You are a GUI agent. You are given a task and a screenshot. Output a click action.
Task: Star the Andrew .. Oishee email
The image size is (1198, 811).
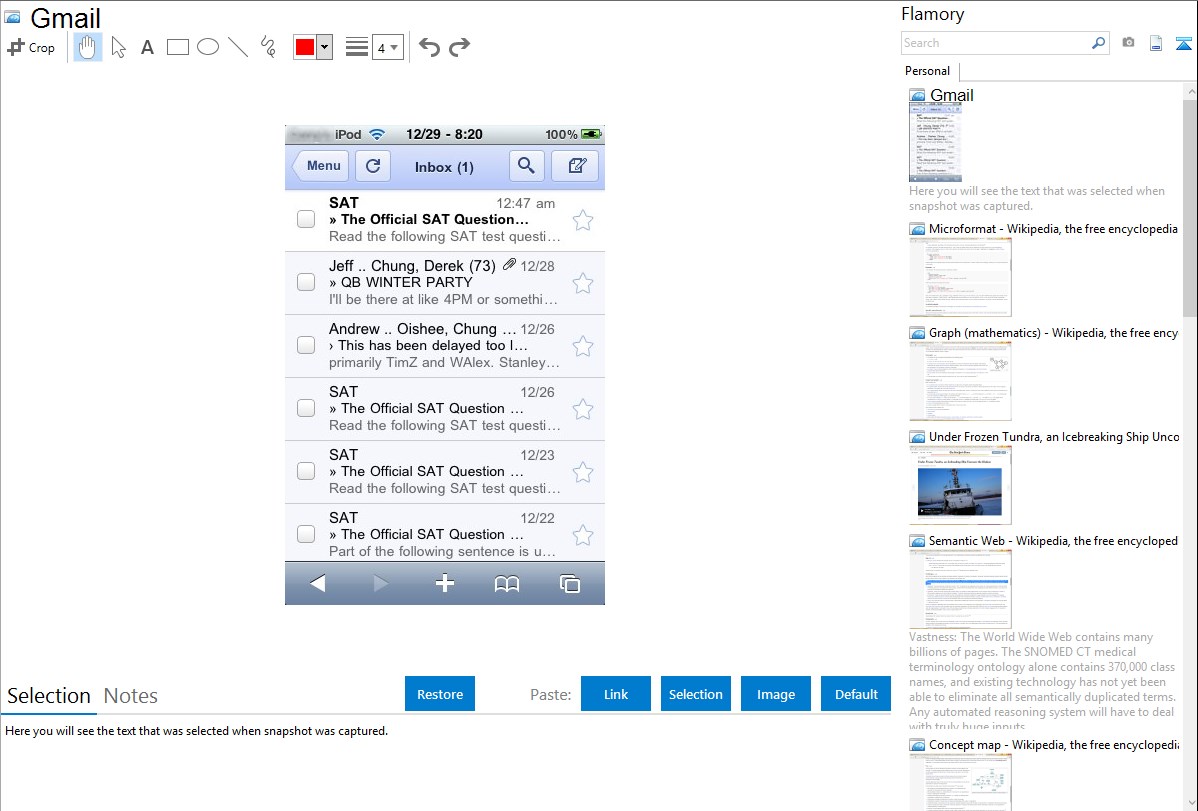pyautogui.click(x=583, y=346)
